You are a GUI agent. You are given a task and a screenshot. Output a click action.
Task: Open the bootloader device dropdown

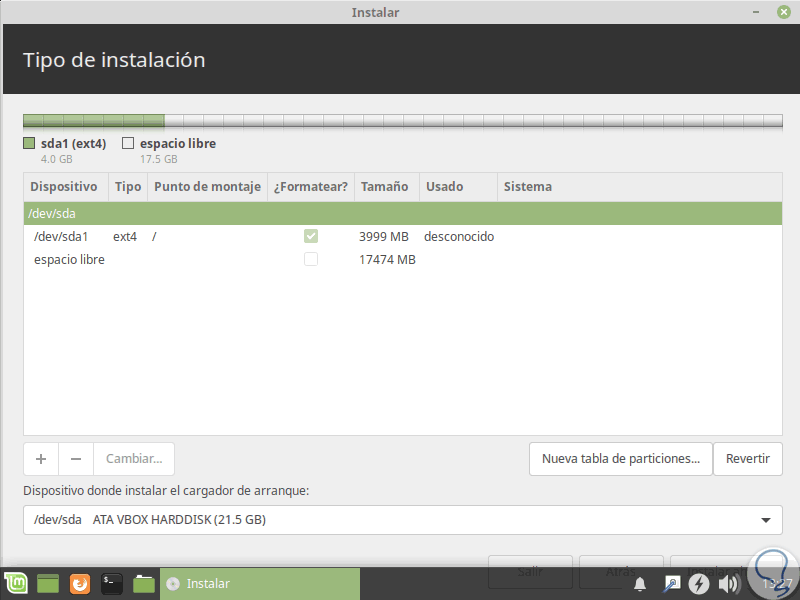tap(403, 520)
